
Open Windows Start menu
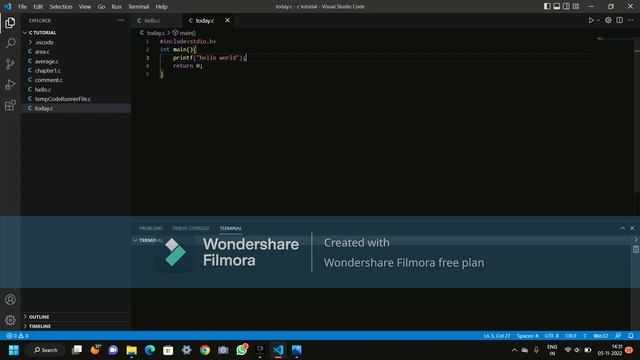click(x=13, y=350)
